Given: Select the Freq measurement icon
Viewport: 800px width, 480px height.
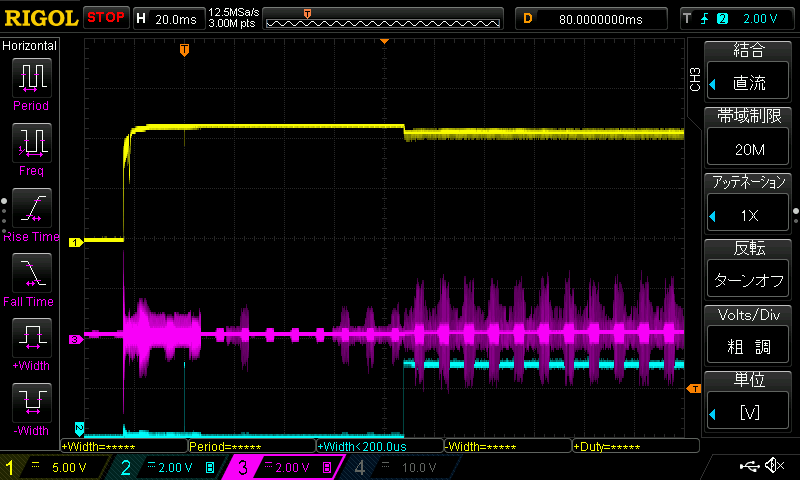Looking at the screenshot, I should pos(32,142).
